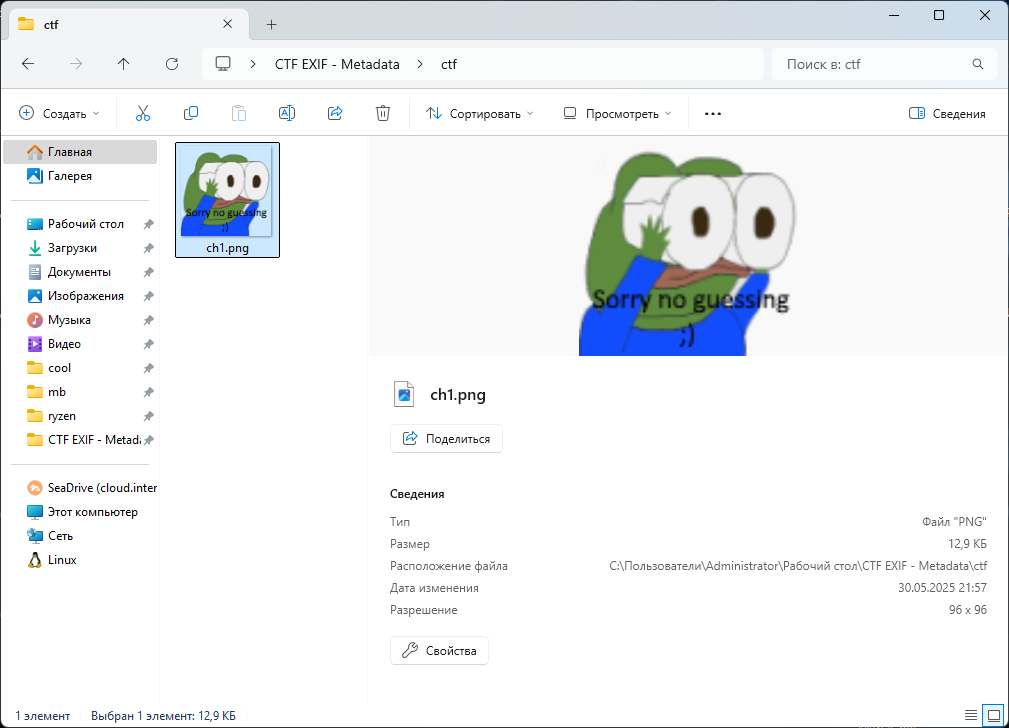Go back with the left arrow
Viewport: 1009px width, 728px height.
tap(28, 64)
